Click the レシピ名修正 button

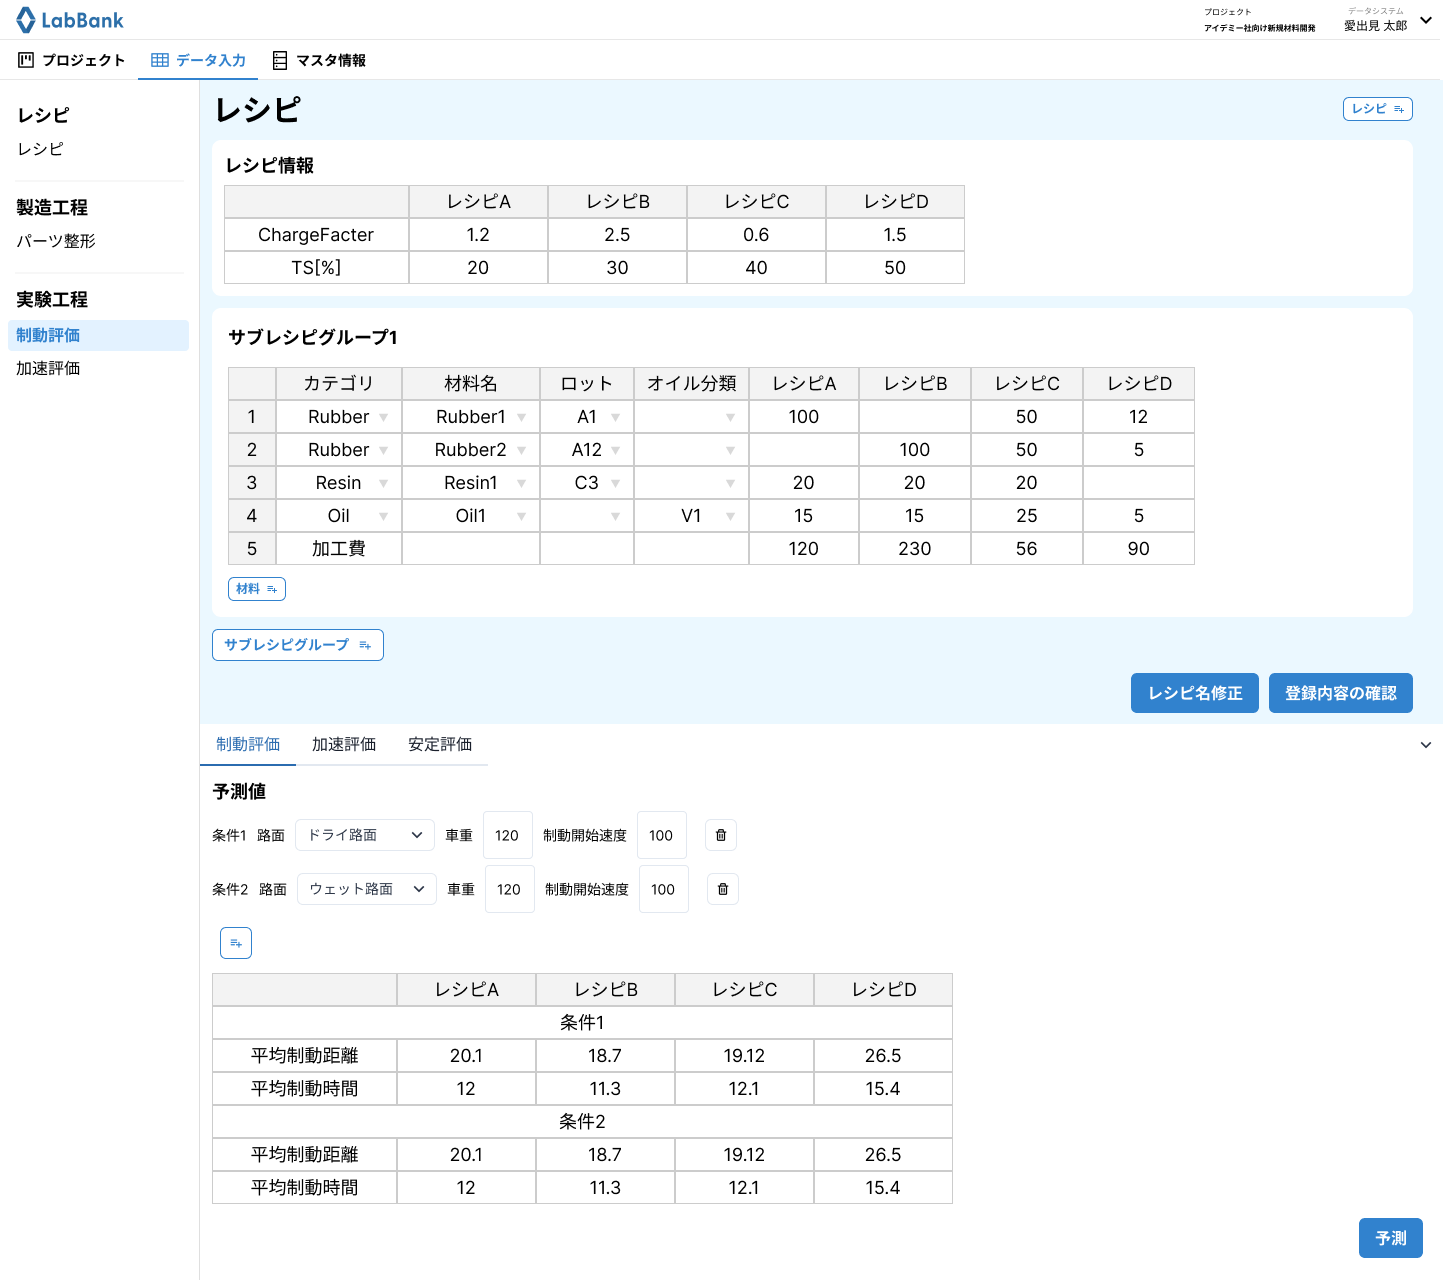coord(1195,693)
